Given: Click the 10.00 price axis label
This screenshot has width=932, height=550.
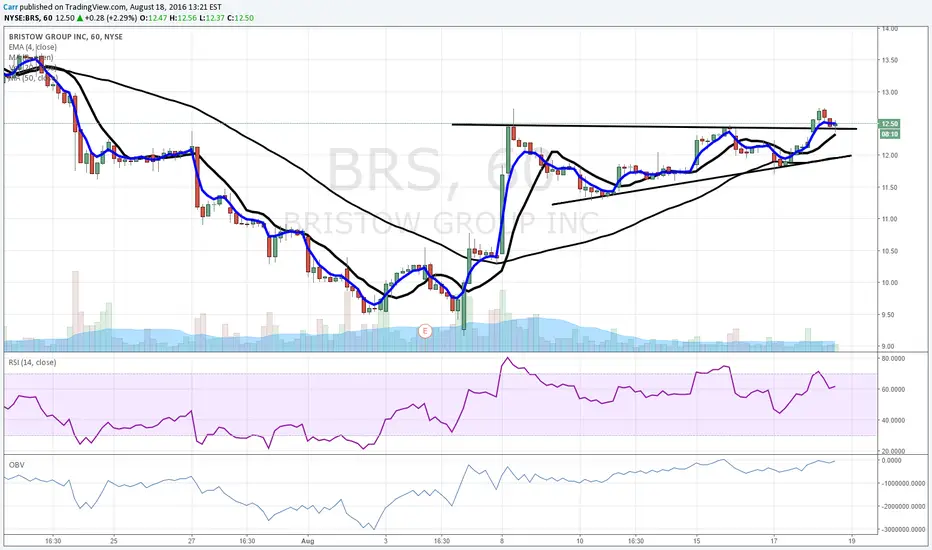Looking at the screenshot, I should (890, 283).
